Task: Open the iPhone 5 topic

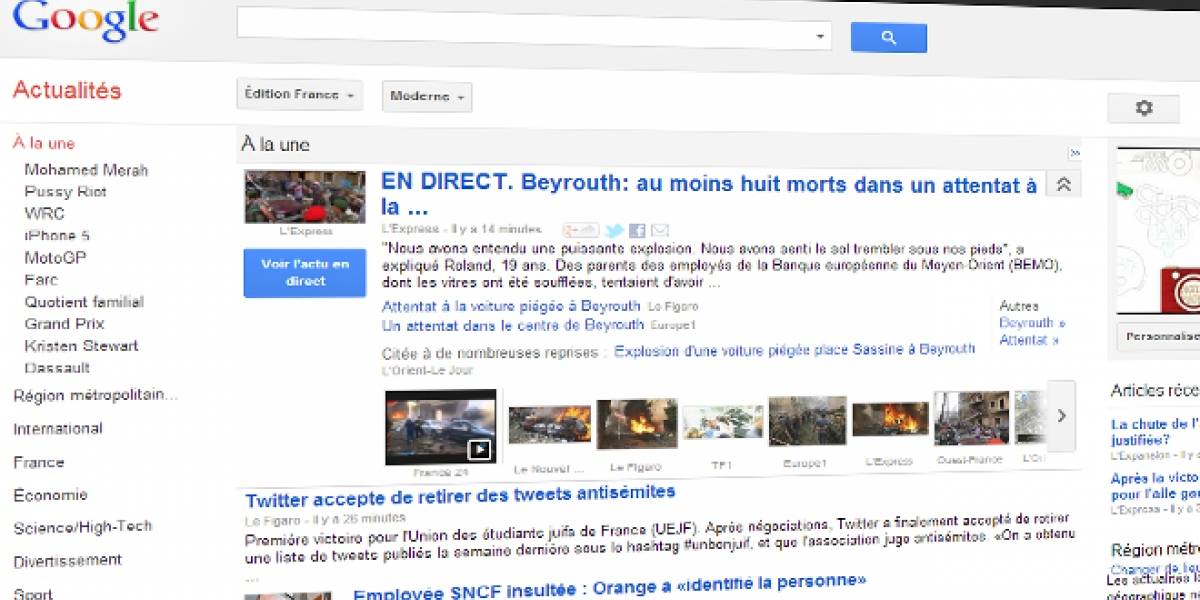Action: click(x=57, y=236)
